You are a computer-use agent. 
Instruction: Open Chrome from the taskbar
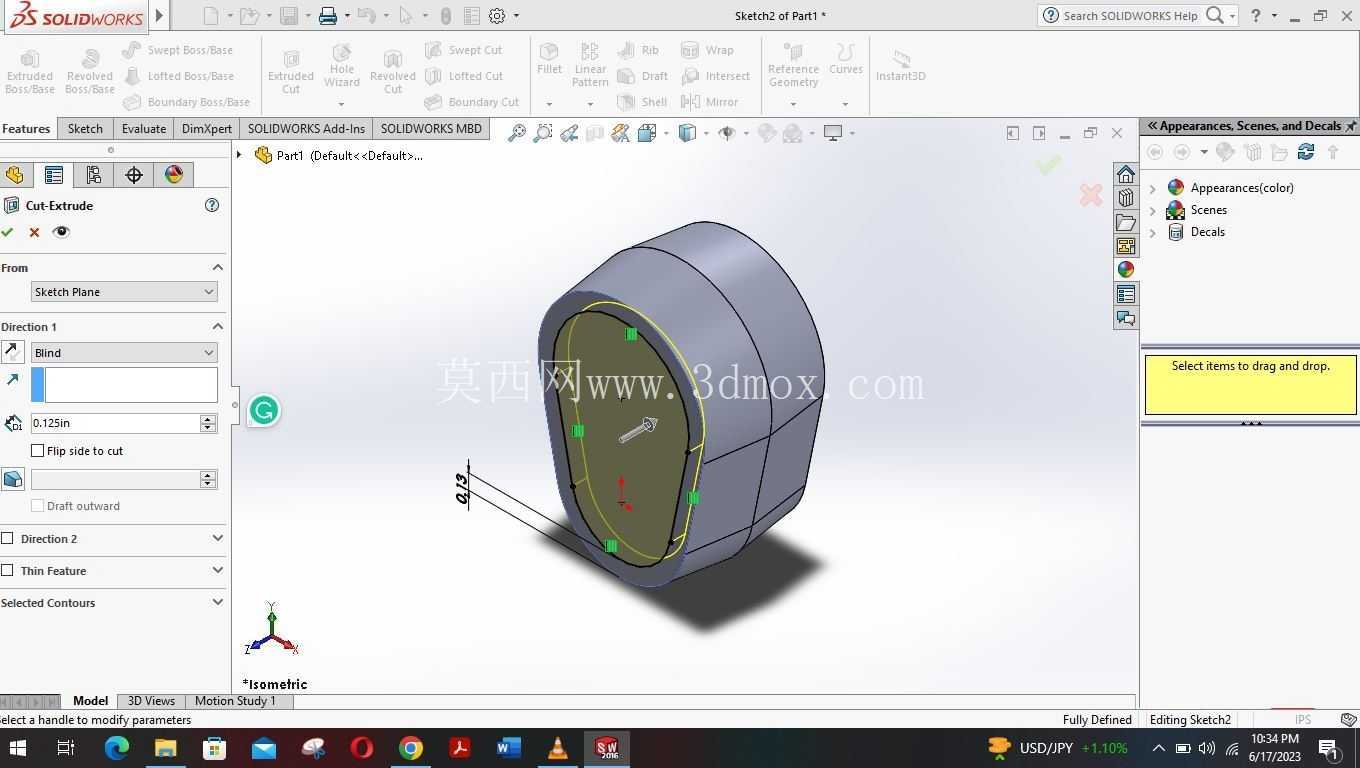point(411,748)
